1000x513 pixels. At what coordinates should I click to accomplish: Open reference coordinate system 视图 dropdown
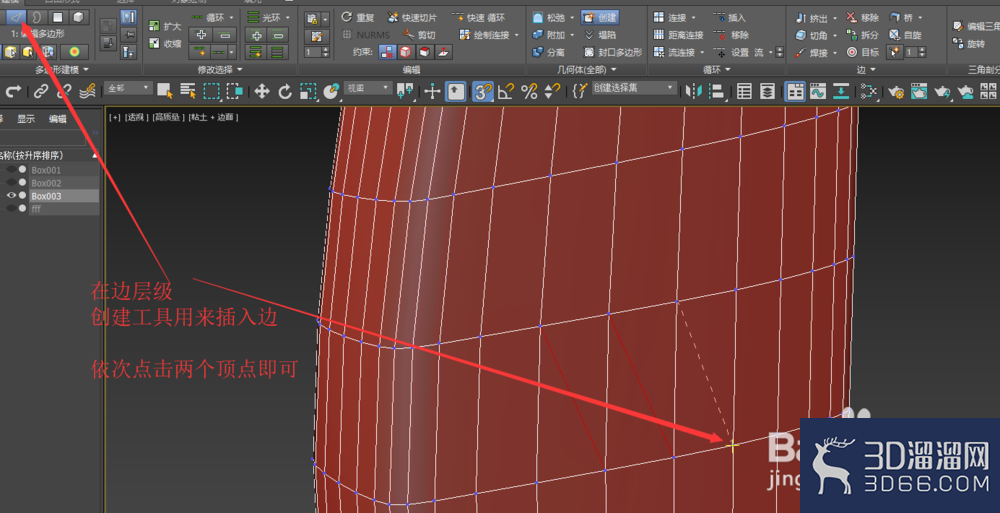tap(367, 88)
